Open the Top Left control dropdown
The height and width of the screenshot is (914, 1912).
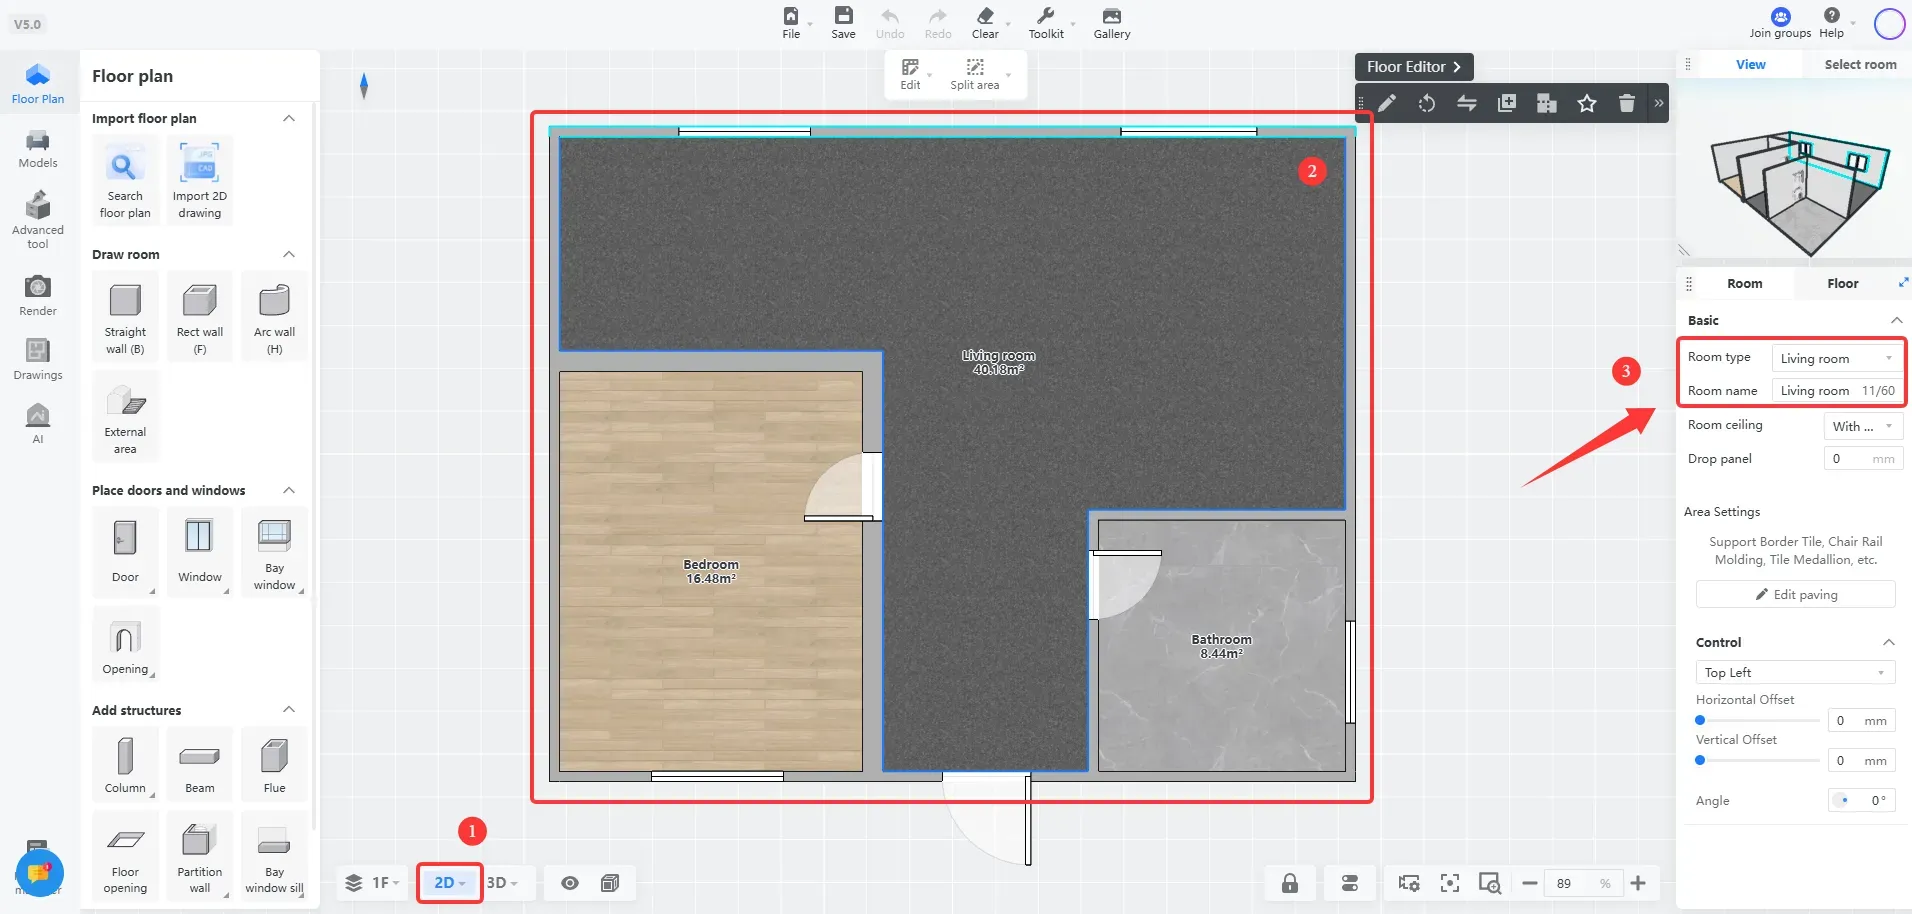1794,672
